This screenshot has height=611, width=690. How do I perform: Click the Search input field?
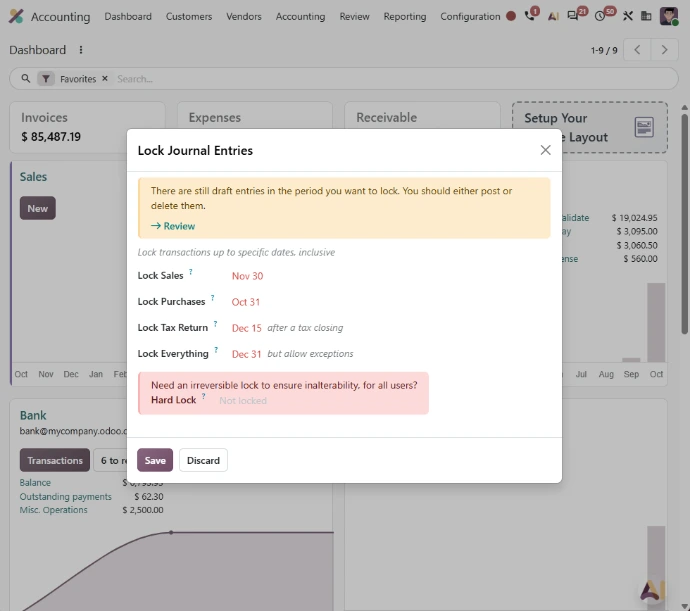click(x=392, y=79)
